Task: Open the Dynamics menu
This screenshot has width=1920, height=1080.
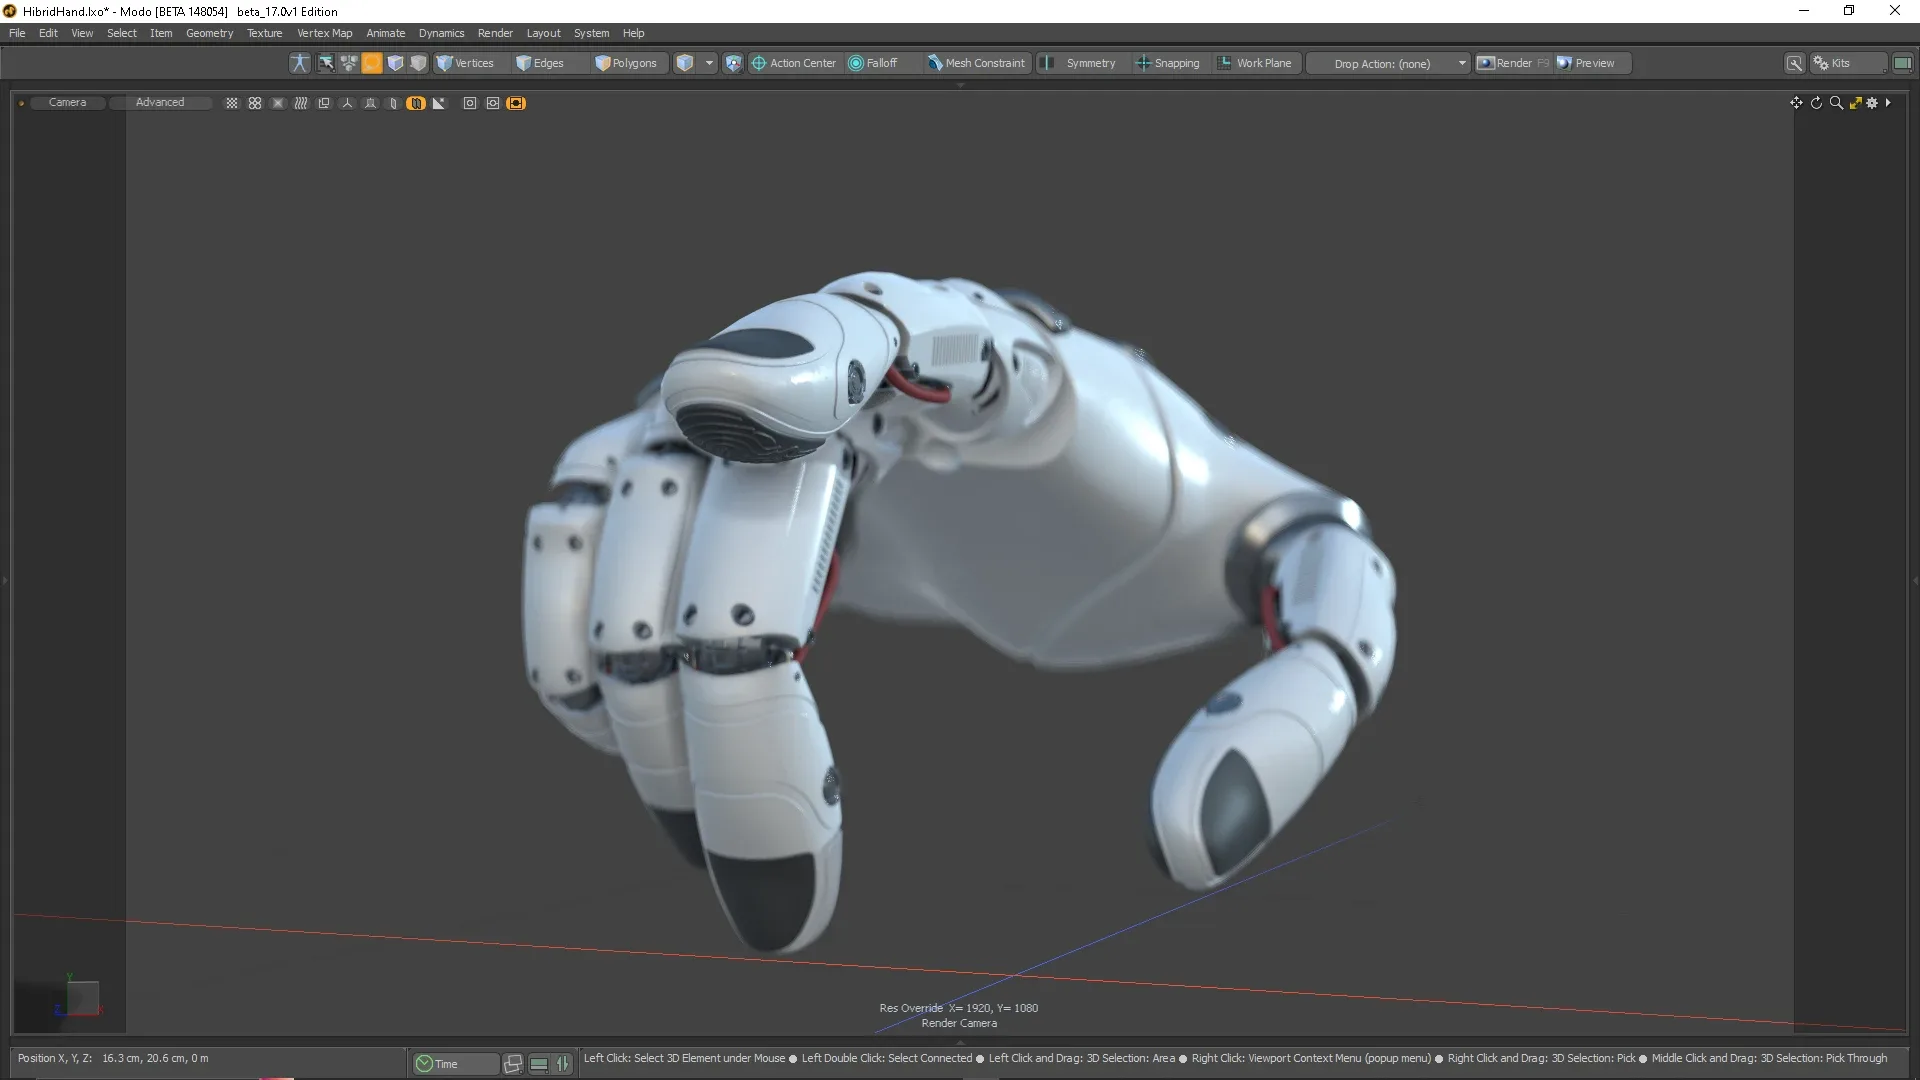Action: click(441, 33)
